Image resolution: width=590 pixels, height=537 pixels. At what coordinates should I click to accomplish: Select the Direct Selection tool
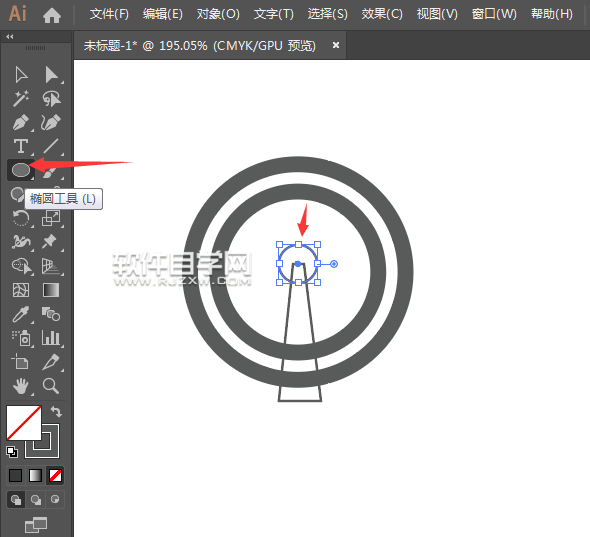[51, 75]
